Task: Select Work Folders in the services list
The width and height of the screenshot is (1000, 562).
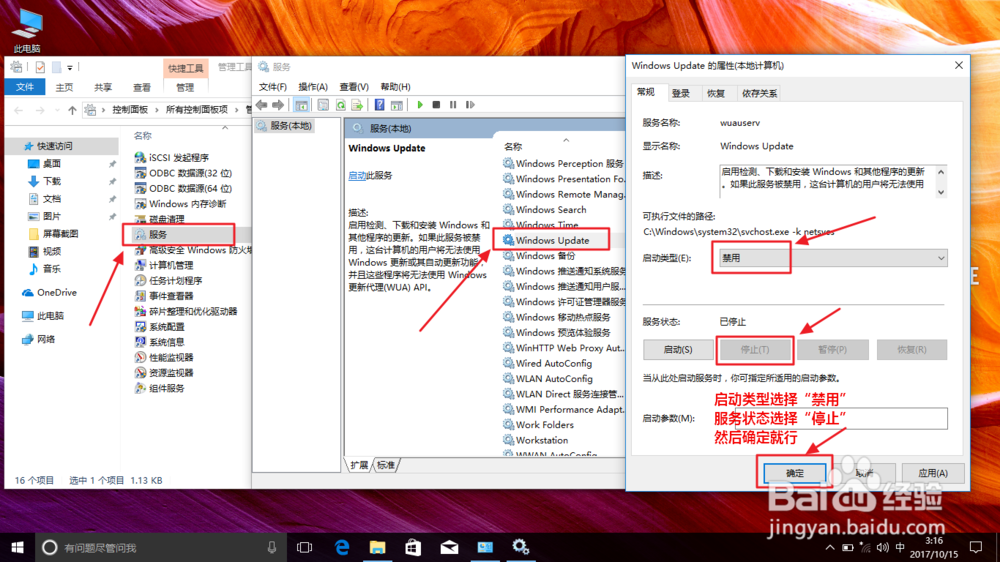Action: coord(544,425)
